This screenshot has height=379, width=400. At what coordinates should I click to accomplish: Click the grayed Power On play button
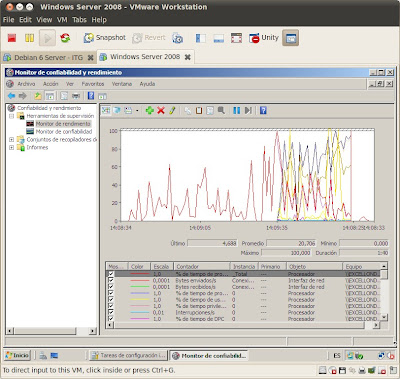click(x=47, y=38)
